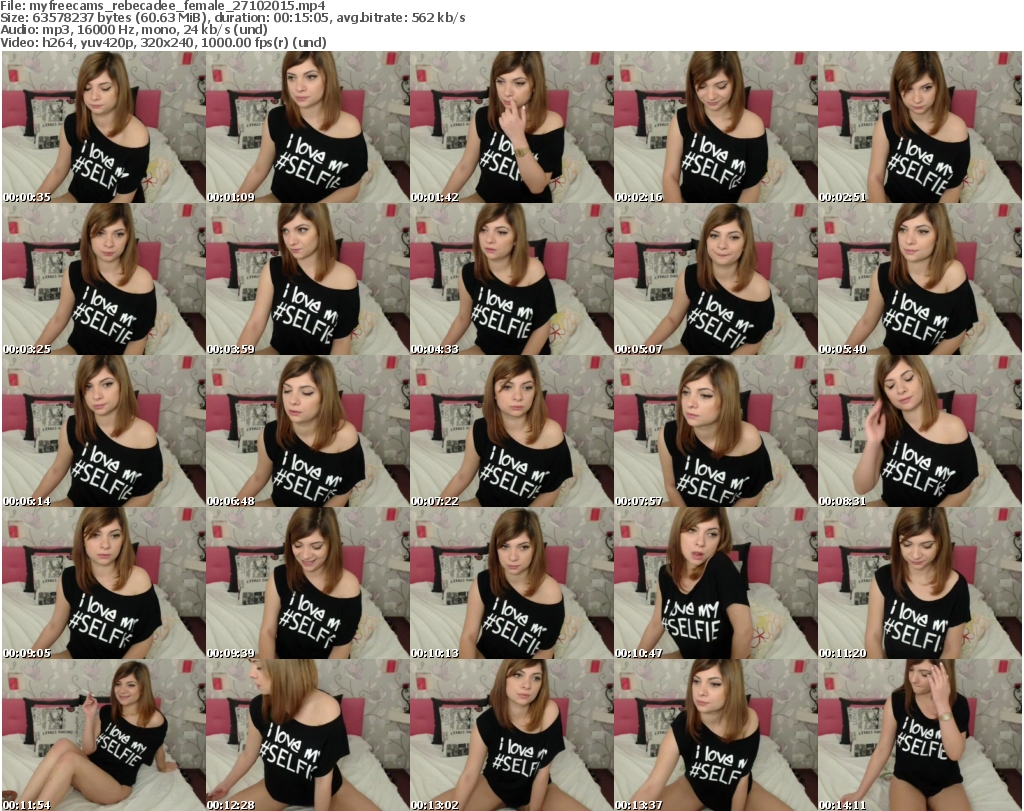
Task: Click the Video h264 info line
Action: (160, 43)
